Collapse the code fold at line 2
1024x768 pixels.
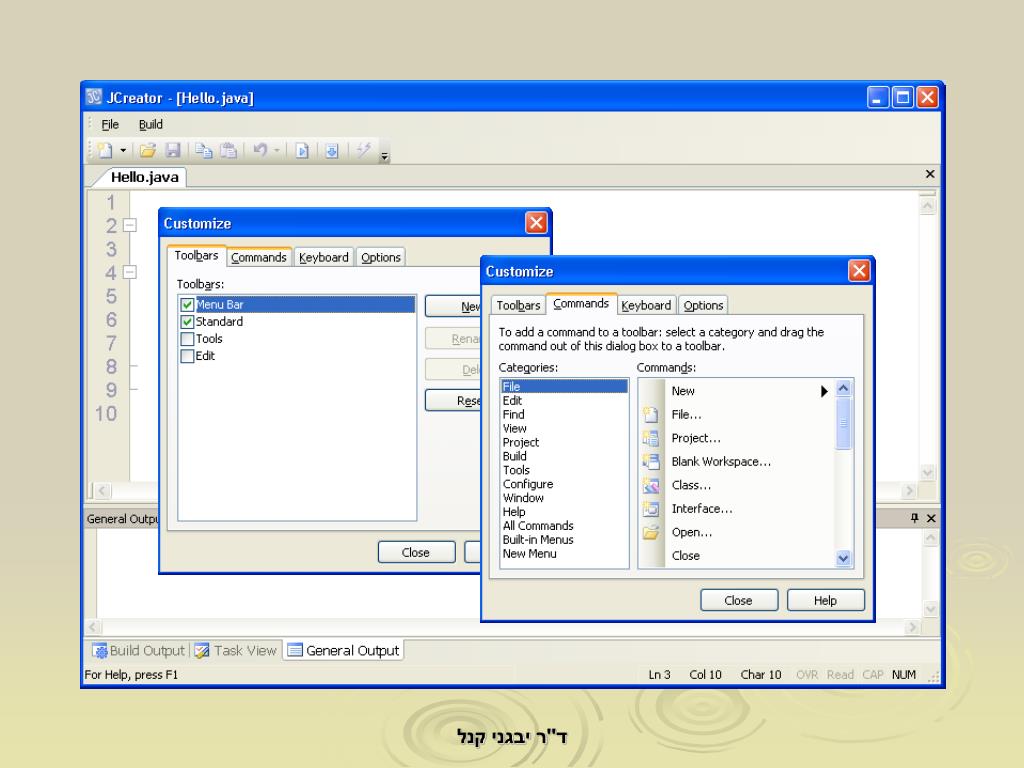[x=130, y=225]
